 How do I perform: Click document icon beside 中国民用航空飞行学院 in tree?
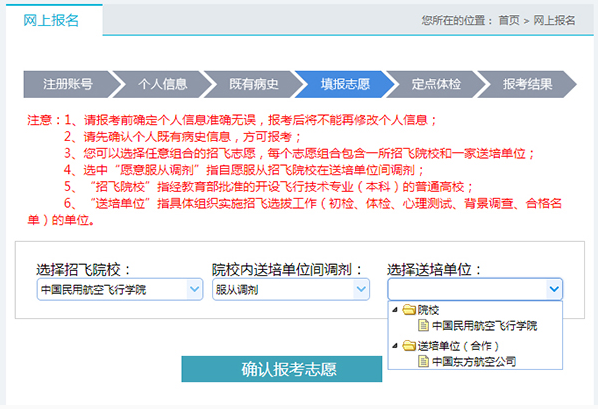(x=423, y=325)
